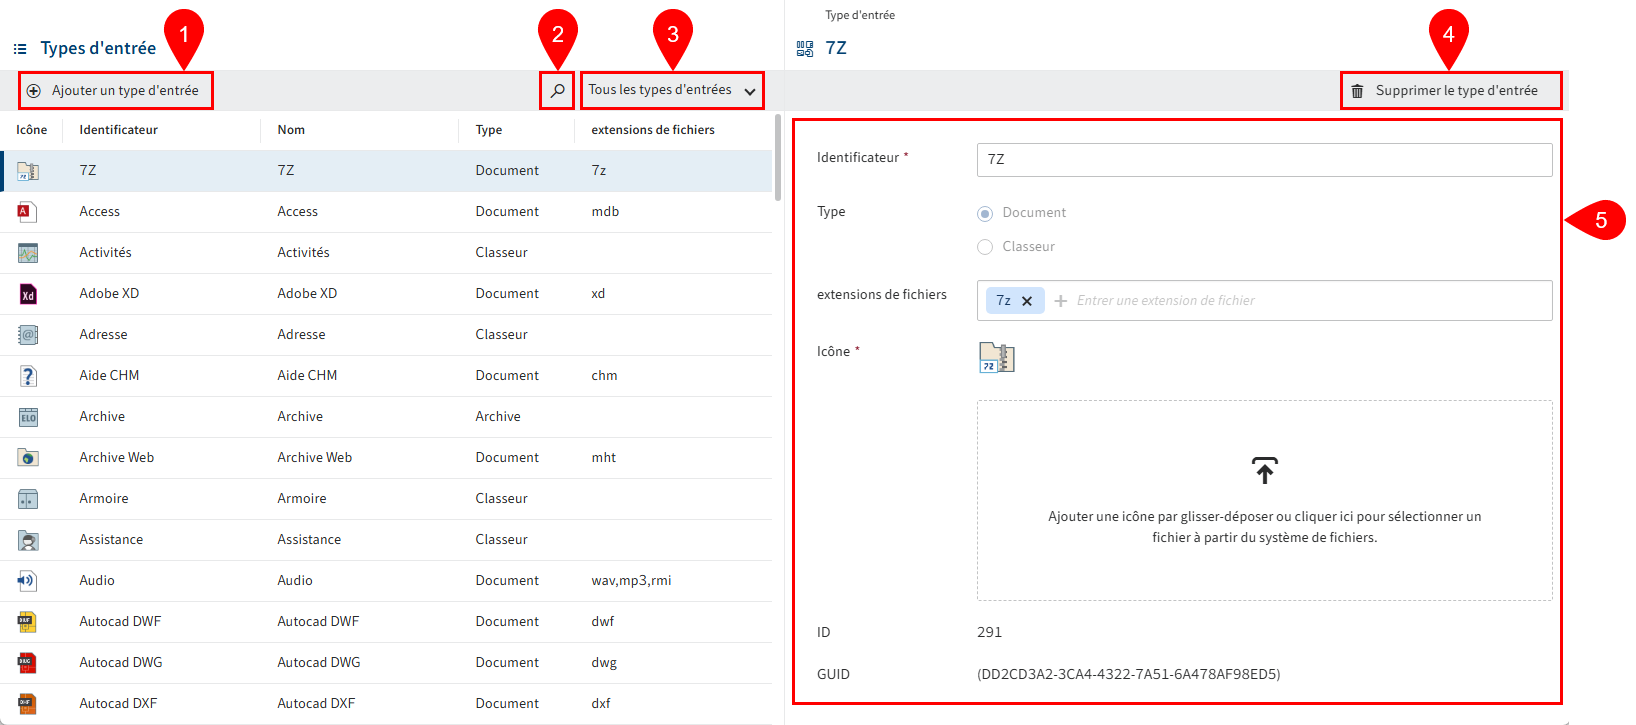1636x725 pixels.
Task: Click the Aide CHM question mark icon
Action: 28,376
